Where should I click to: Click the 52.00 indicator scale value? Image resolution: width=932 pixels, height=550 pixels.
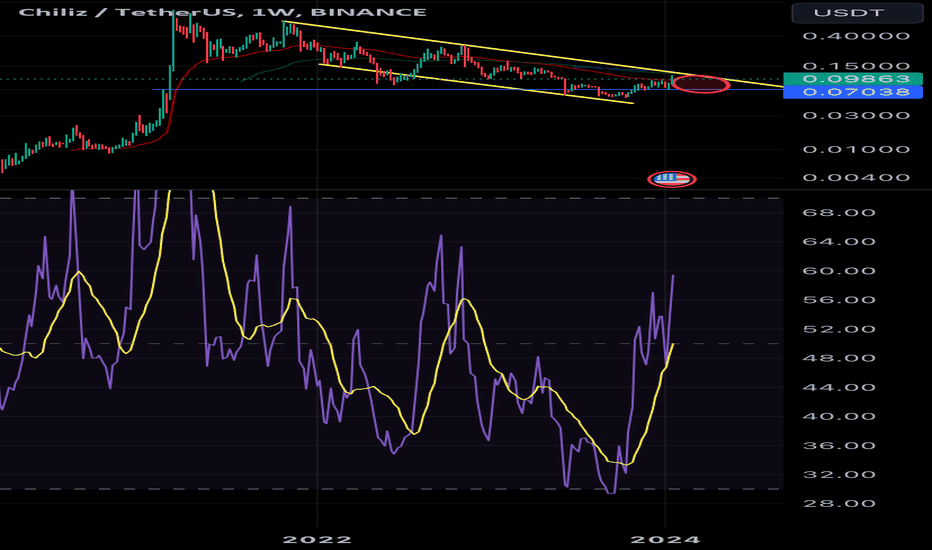pyautogui.click(x=839, y=329)
